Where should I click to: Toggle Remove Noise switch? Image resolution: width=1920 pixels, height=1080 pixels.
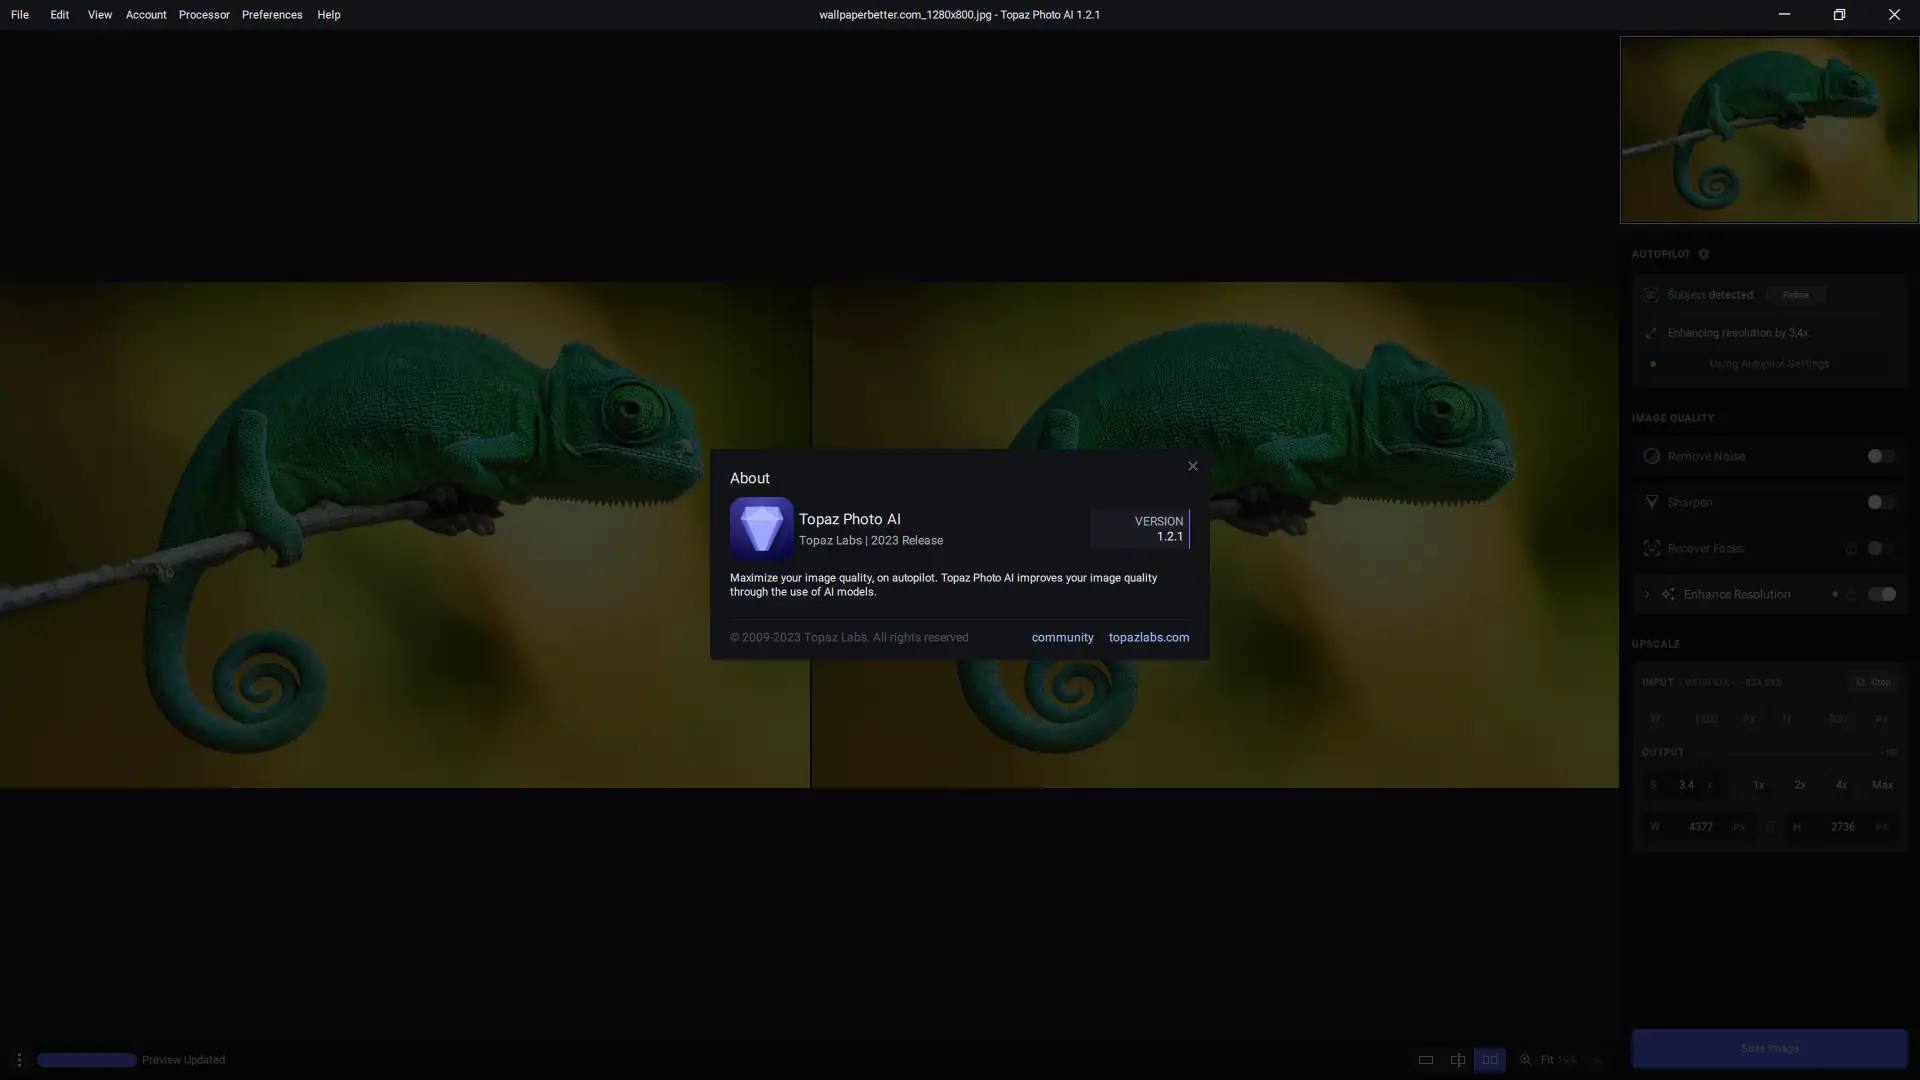tap(1880, 456)
